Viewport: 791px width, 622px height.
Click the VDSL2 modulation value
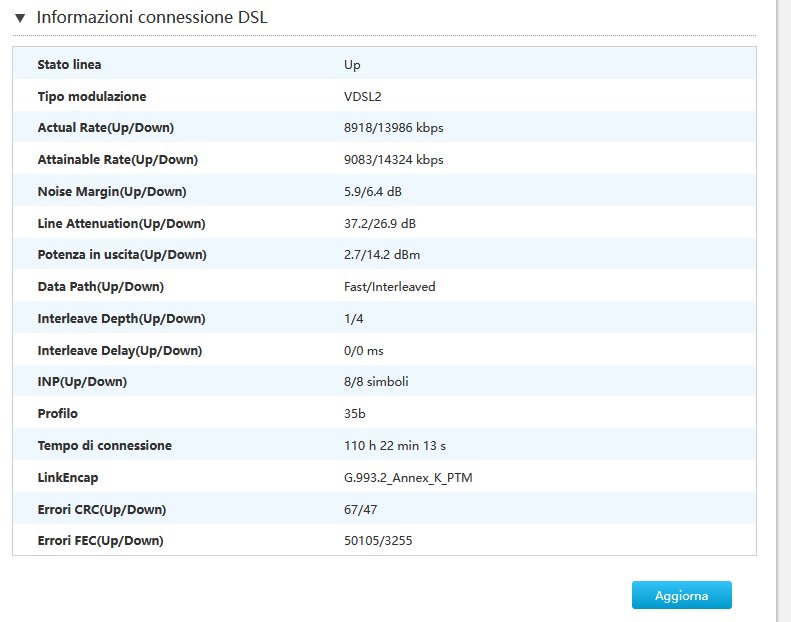click(361, 97)
